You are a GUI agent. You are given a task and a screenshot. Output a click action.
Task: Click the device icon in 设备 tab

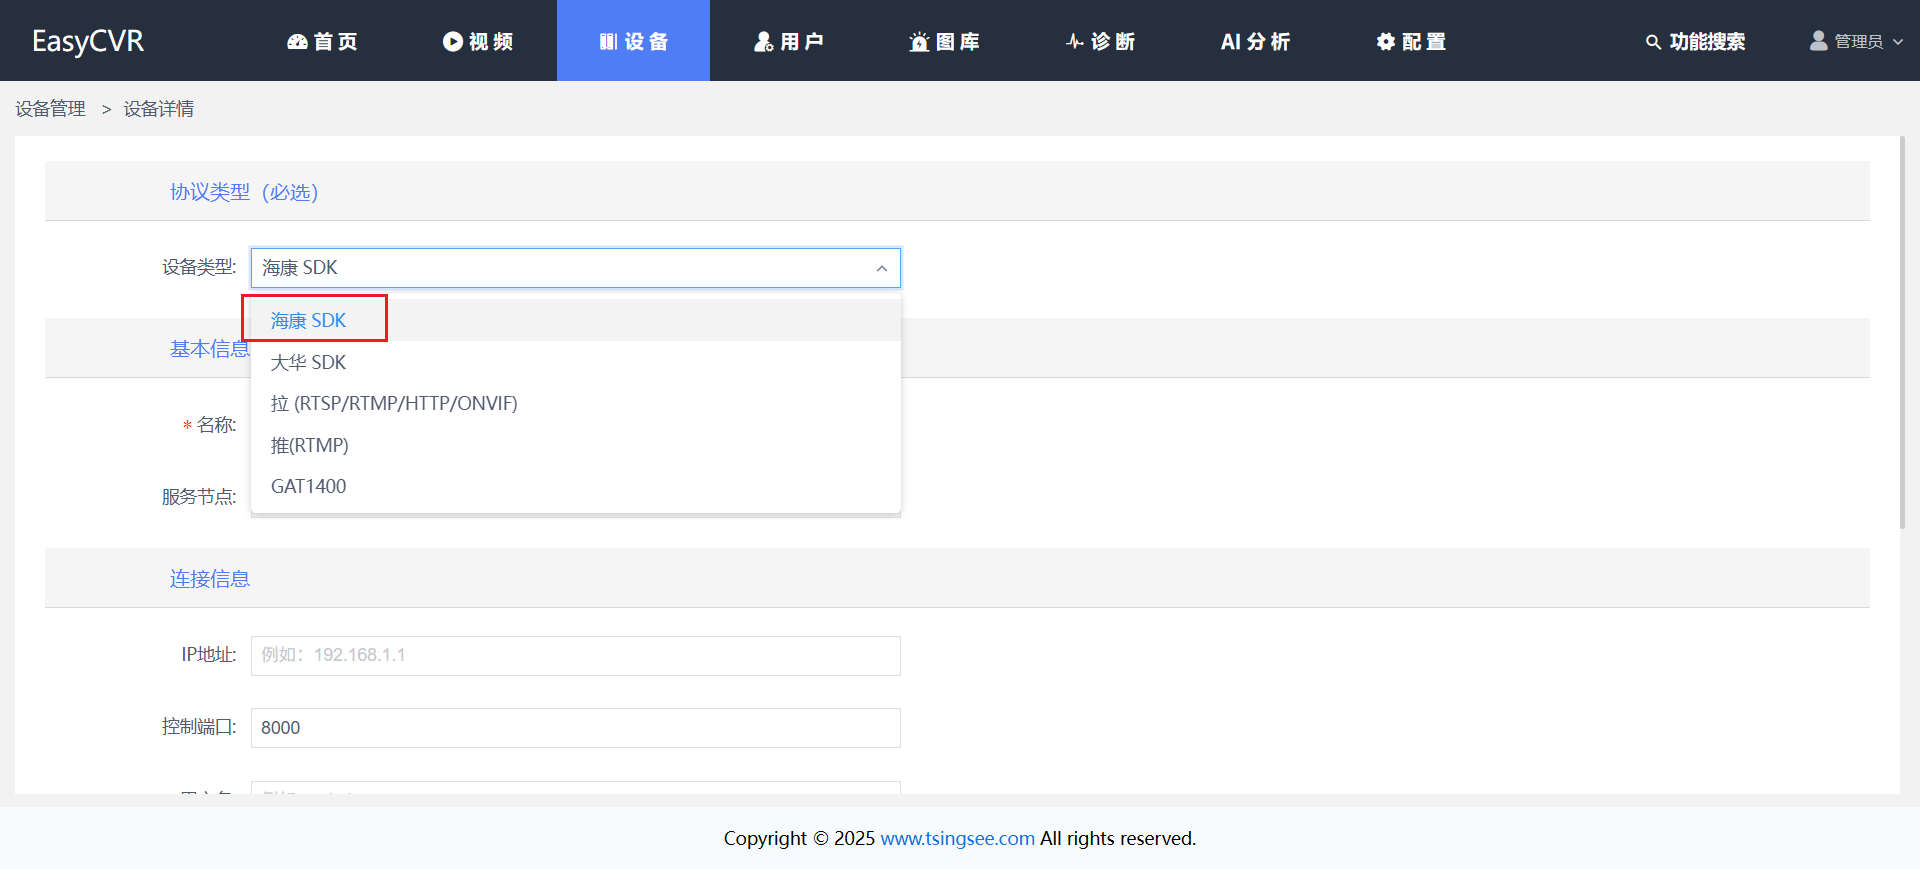click(x=608, y=41)
